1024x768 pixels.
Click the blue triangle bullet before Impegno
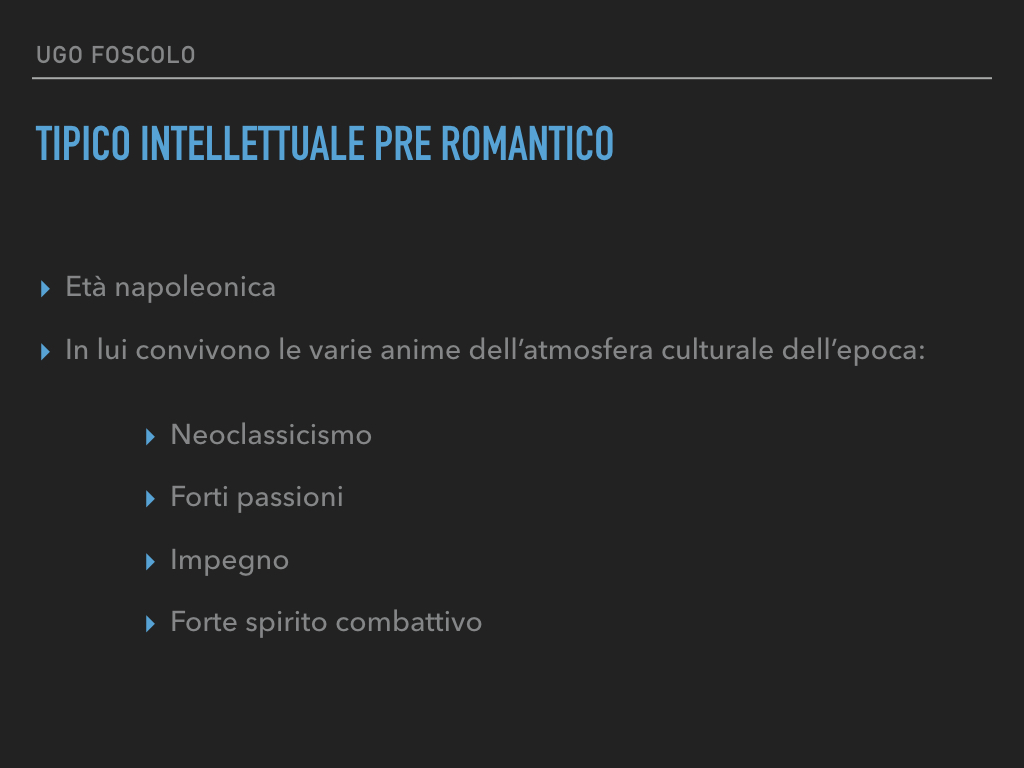click(150, 562)
